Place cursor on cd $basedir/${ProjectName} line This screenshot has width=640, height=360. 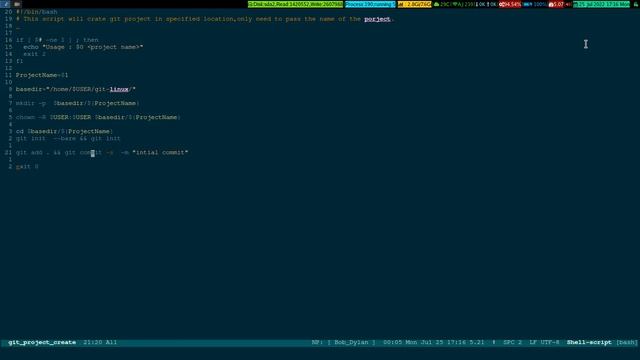click(x=64, y=131)
